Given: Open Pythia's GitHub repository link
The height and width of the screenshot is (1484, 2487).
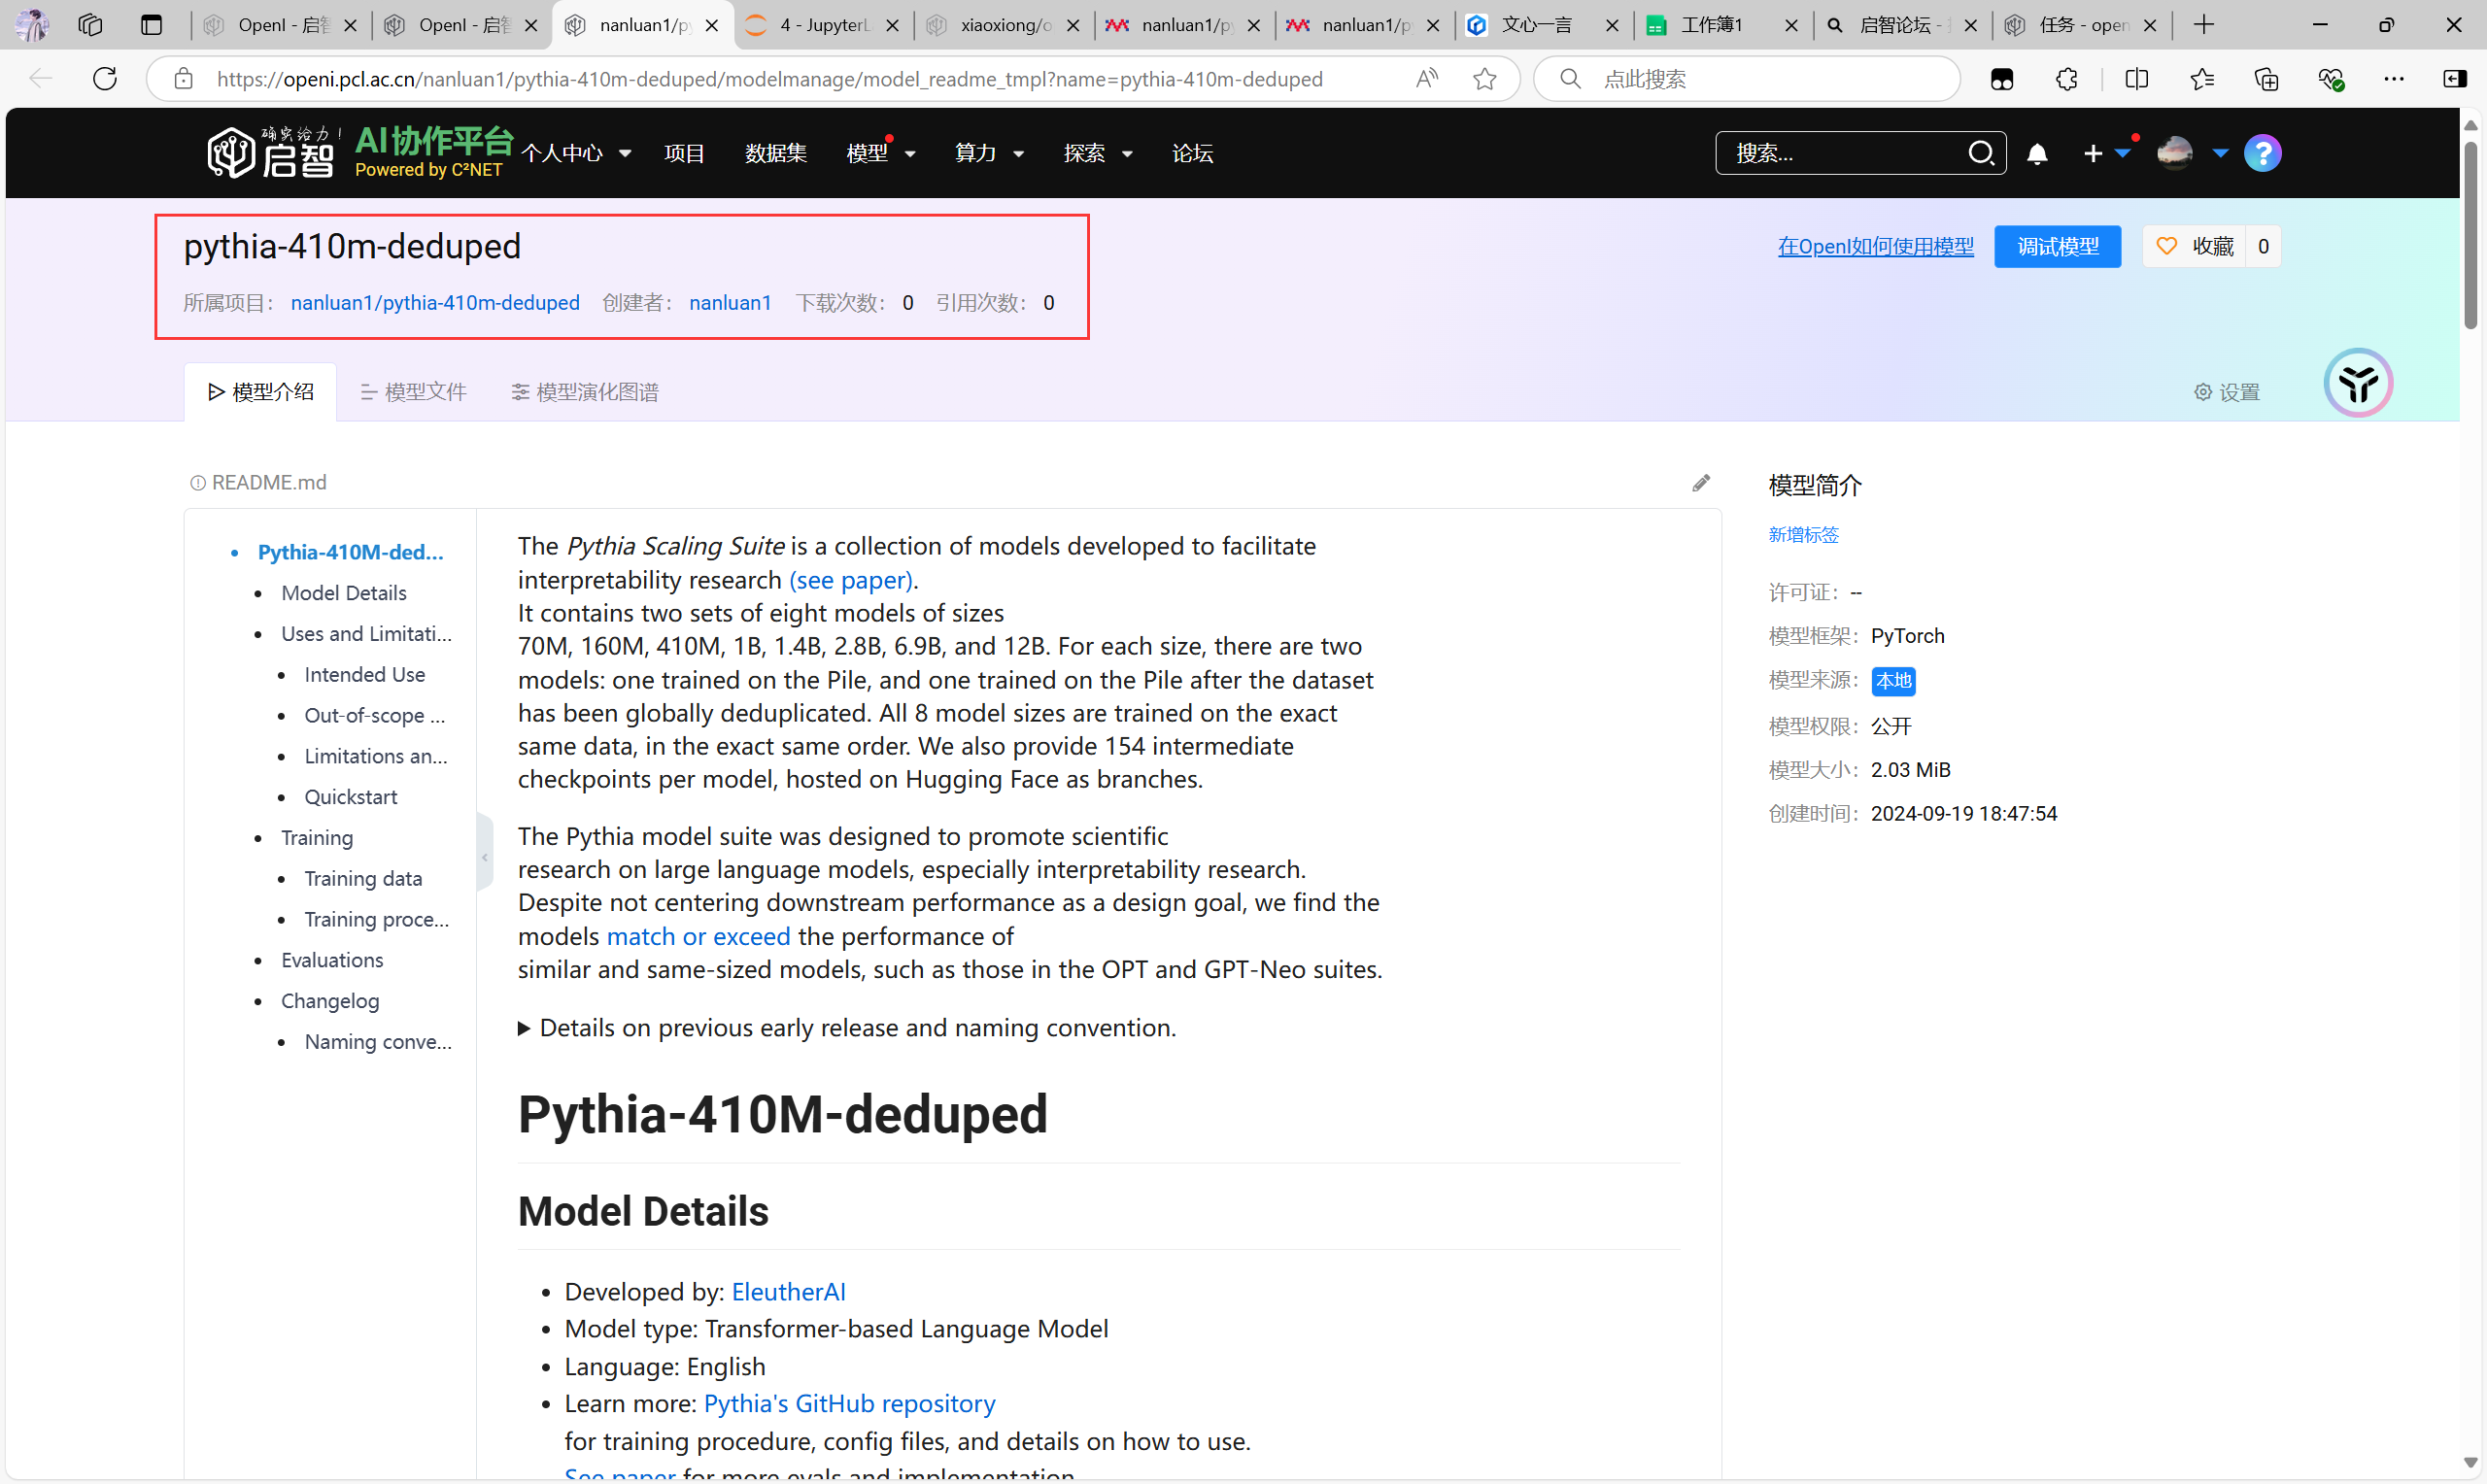Looking at the screenshot, I should point(849,1404).
